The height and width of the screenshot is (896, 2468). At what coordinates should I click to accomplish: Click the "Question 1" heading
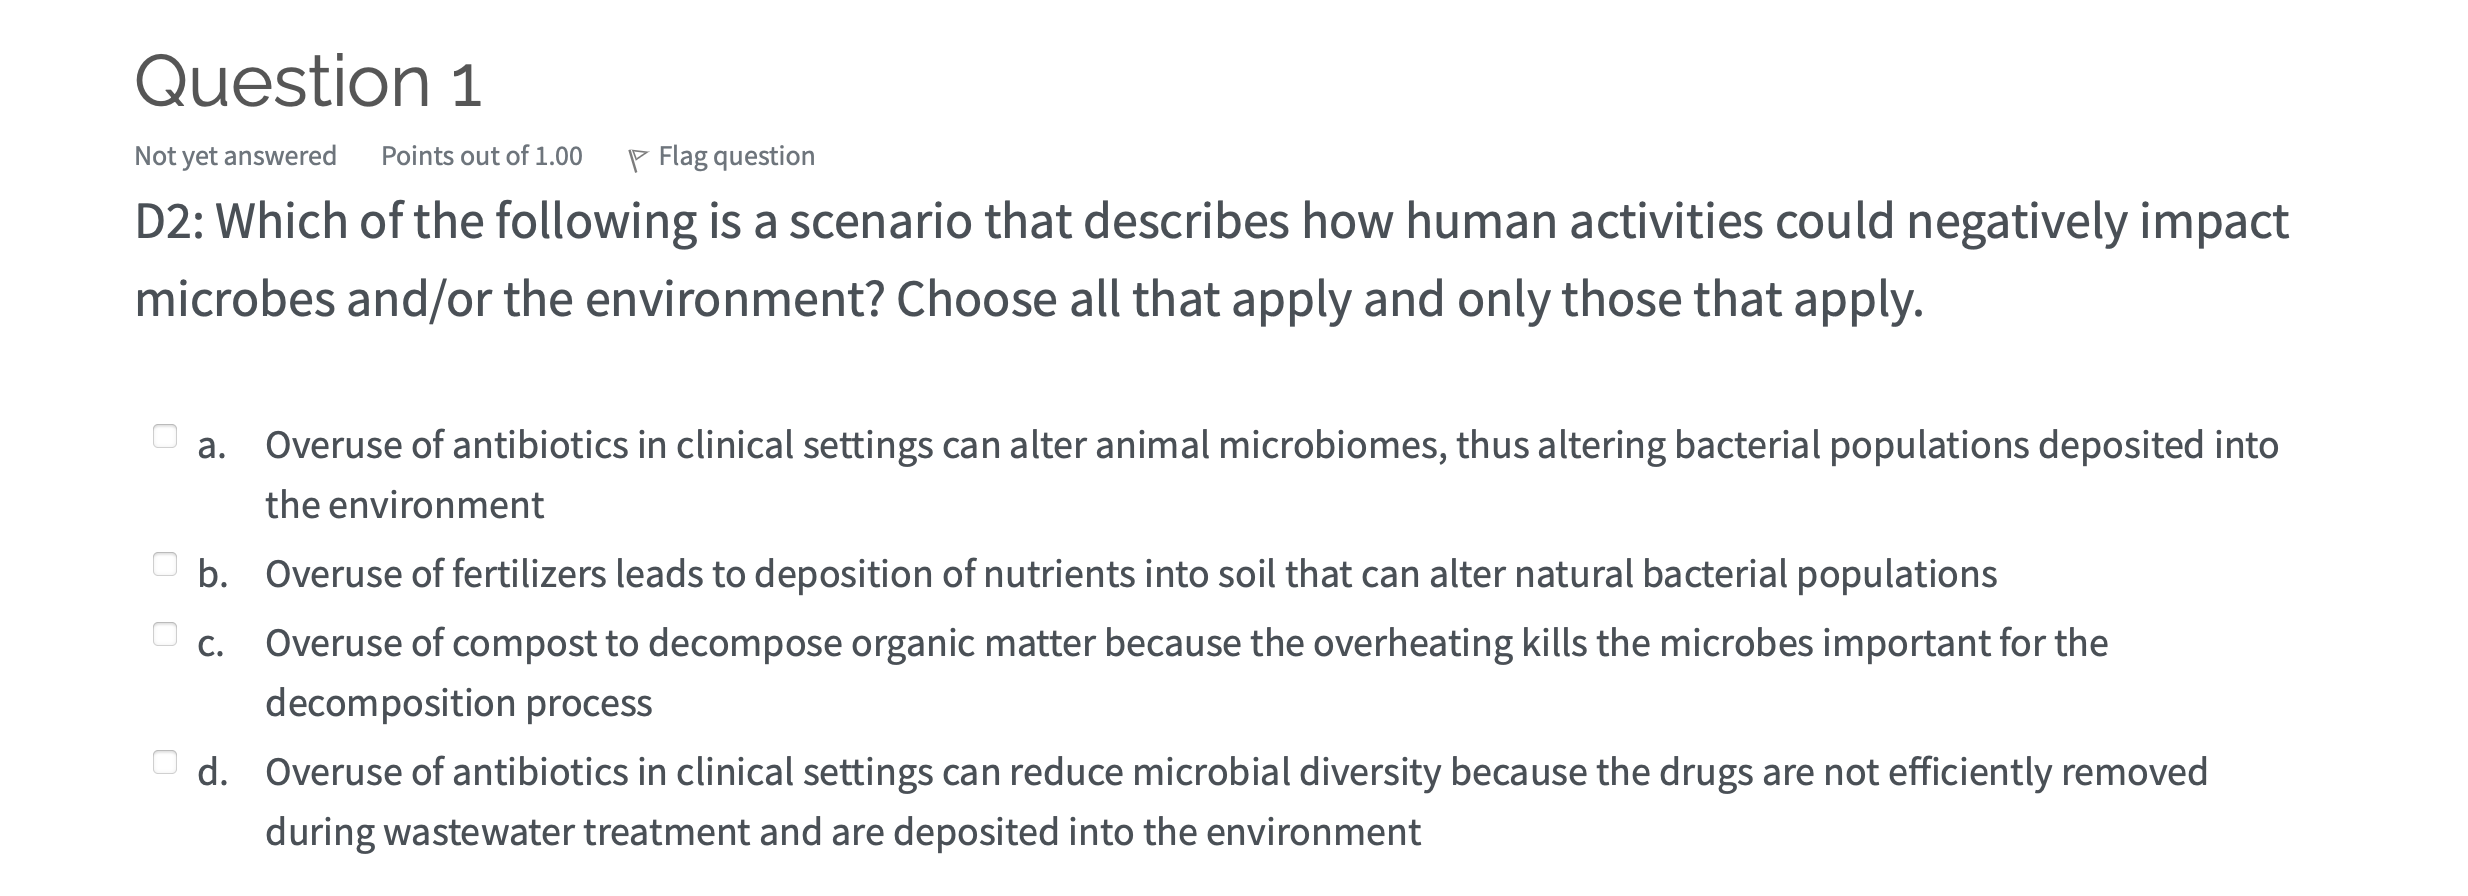click(x=308, y=81)
